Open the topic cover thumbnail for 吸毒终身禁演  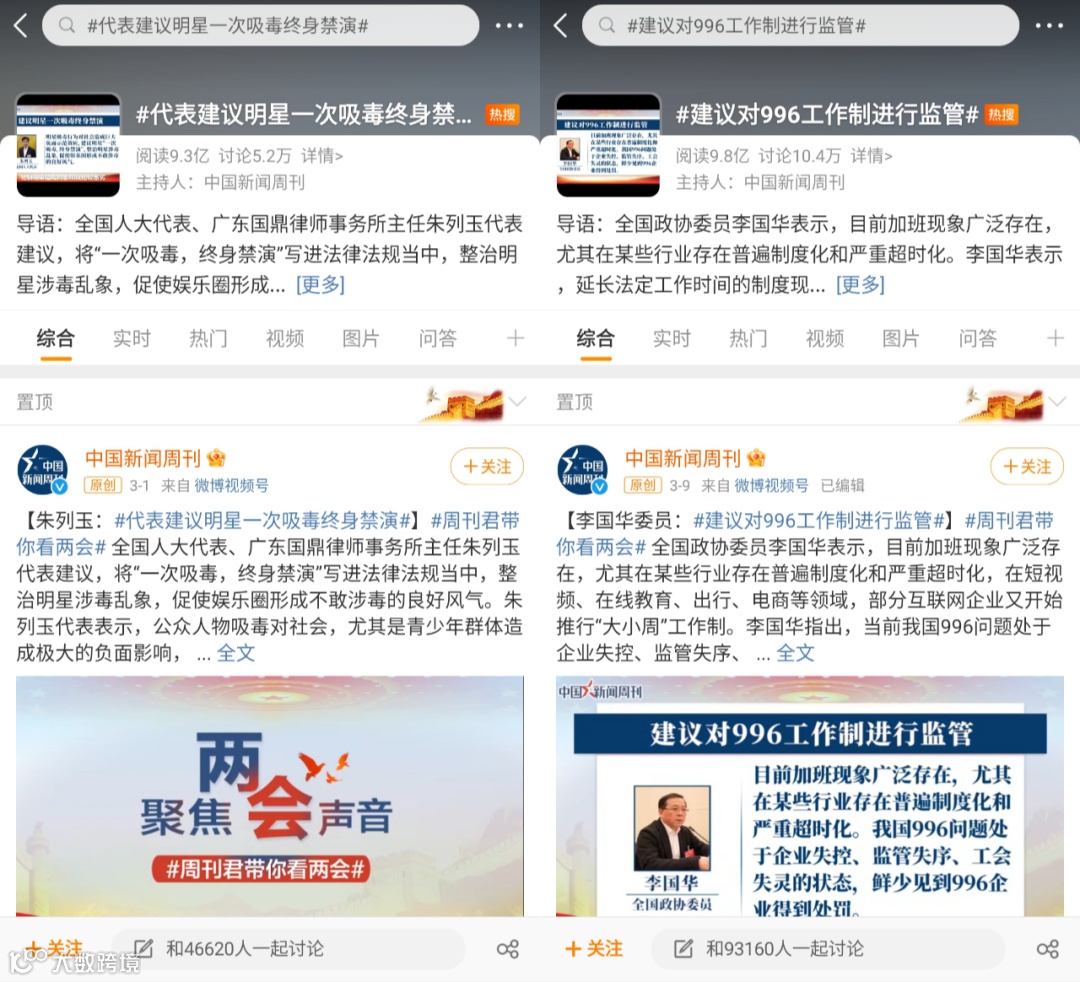tap(68, 145)
